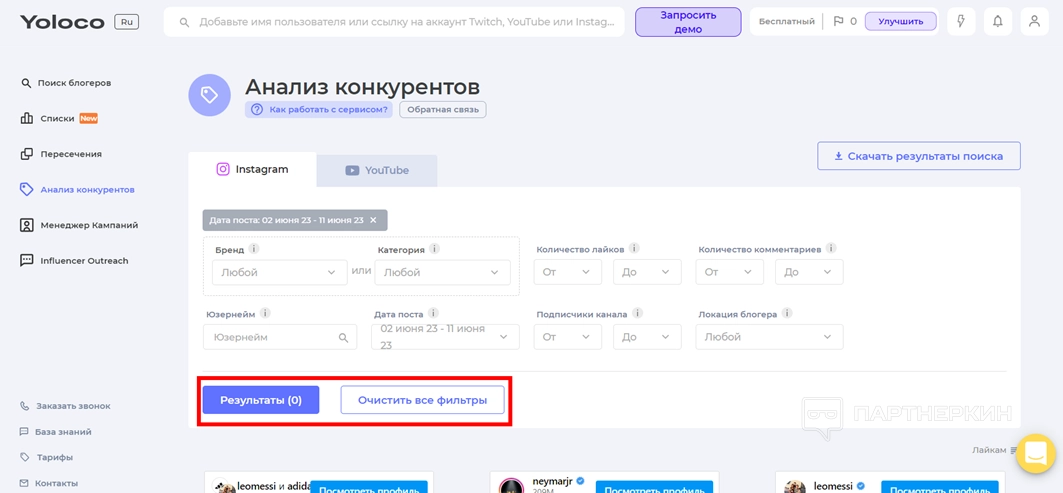Click the Списки bar chart icon
1063x493 pixels.
tap(26, 119)
